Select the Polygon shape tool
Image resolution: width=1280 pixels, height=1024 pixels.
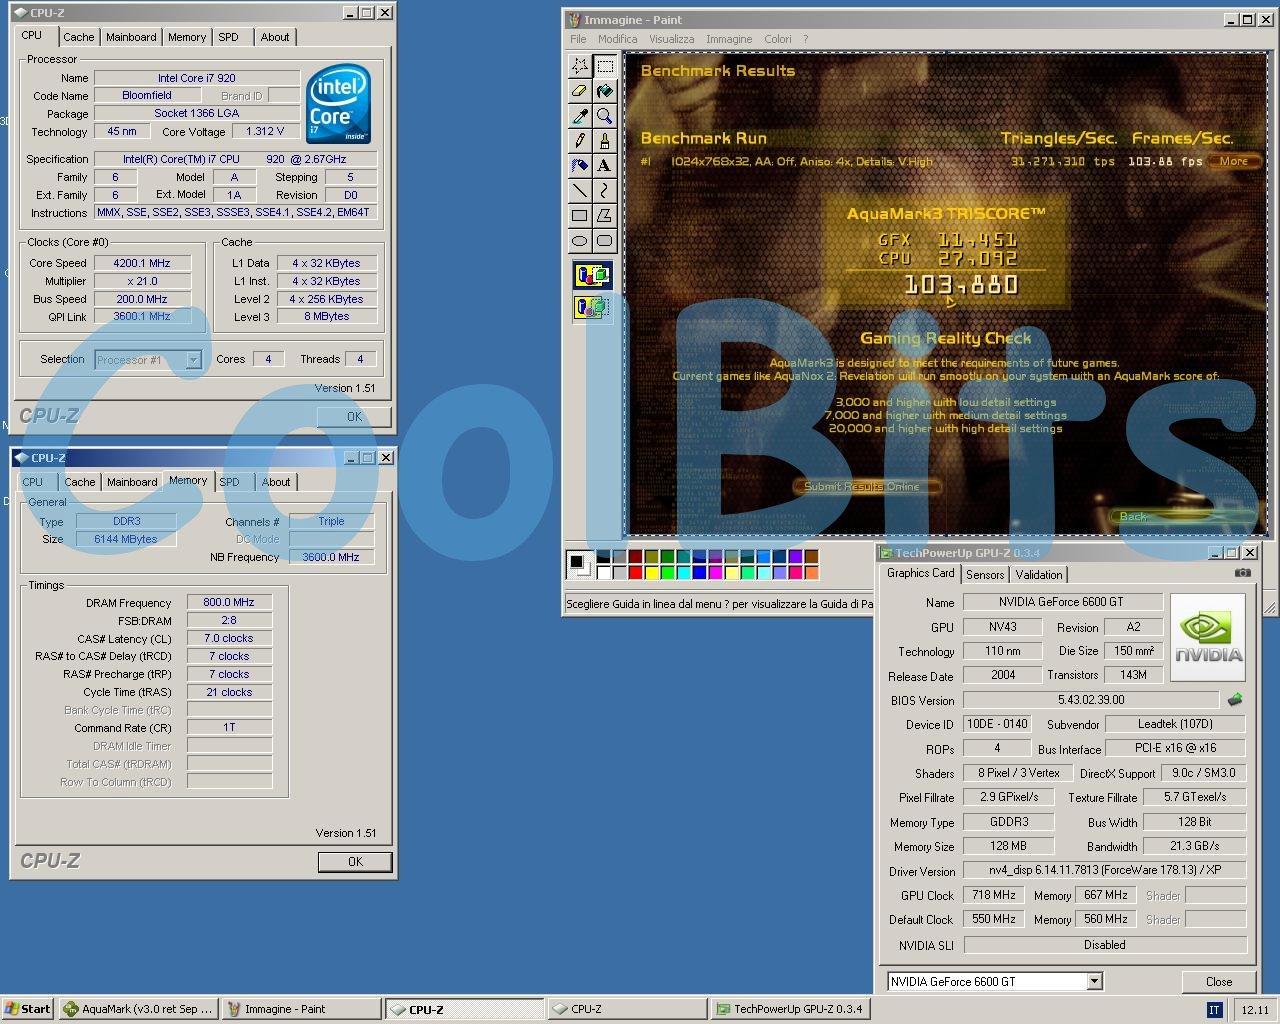[605, 215]
